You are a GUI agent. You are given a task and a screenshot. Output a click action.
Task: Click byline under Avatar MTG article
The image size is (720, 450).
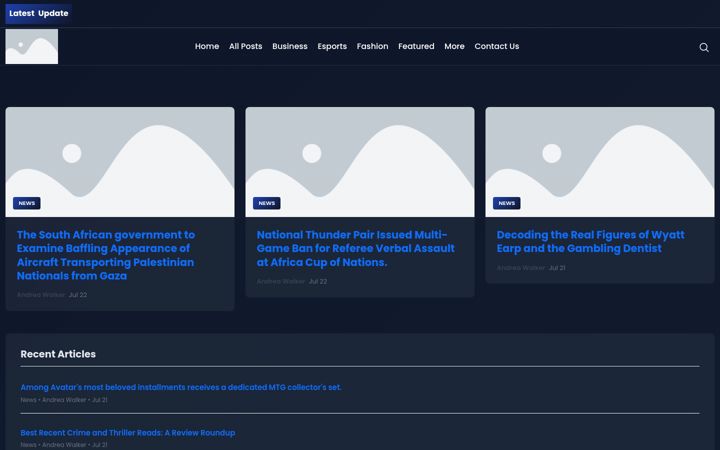click(x=64, y=400)
